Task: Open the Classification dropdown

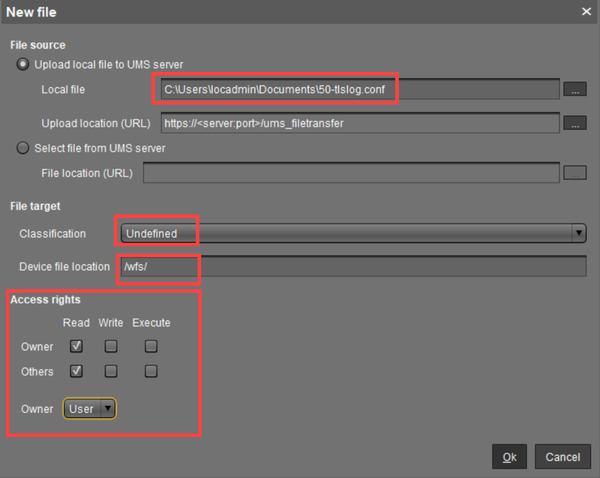Action: click(x=350, y=233)
